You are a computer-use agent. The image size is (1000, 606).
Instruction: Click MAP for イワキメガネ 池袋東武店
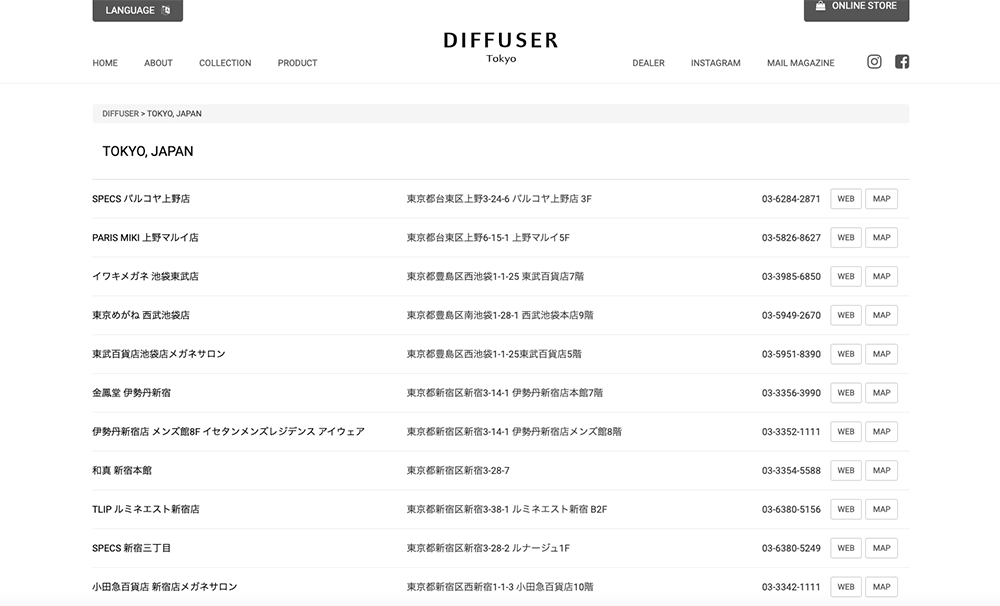[881, 276]
